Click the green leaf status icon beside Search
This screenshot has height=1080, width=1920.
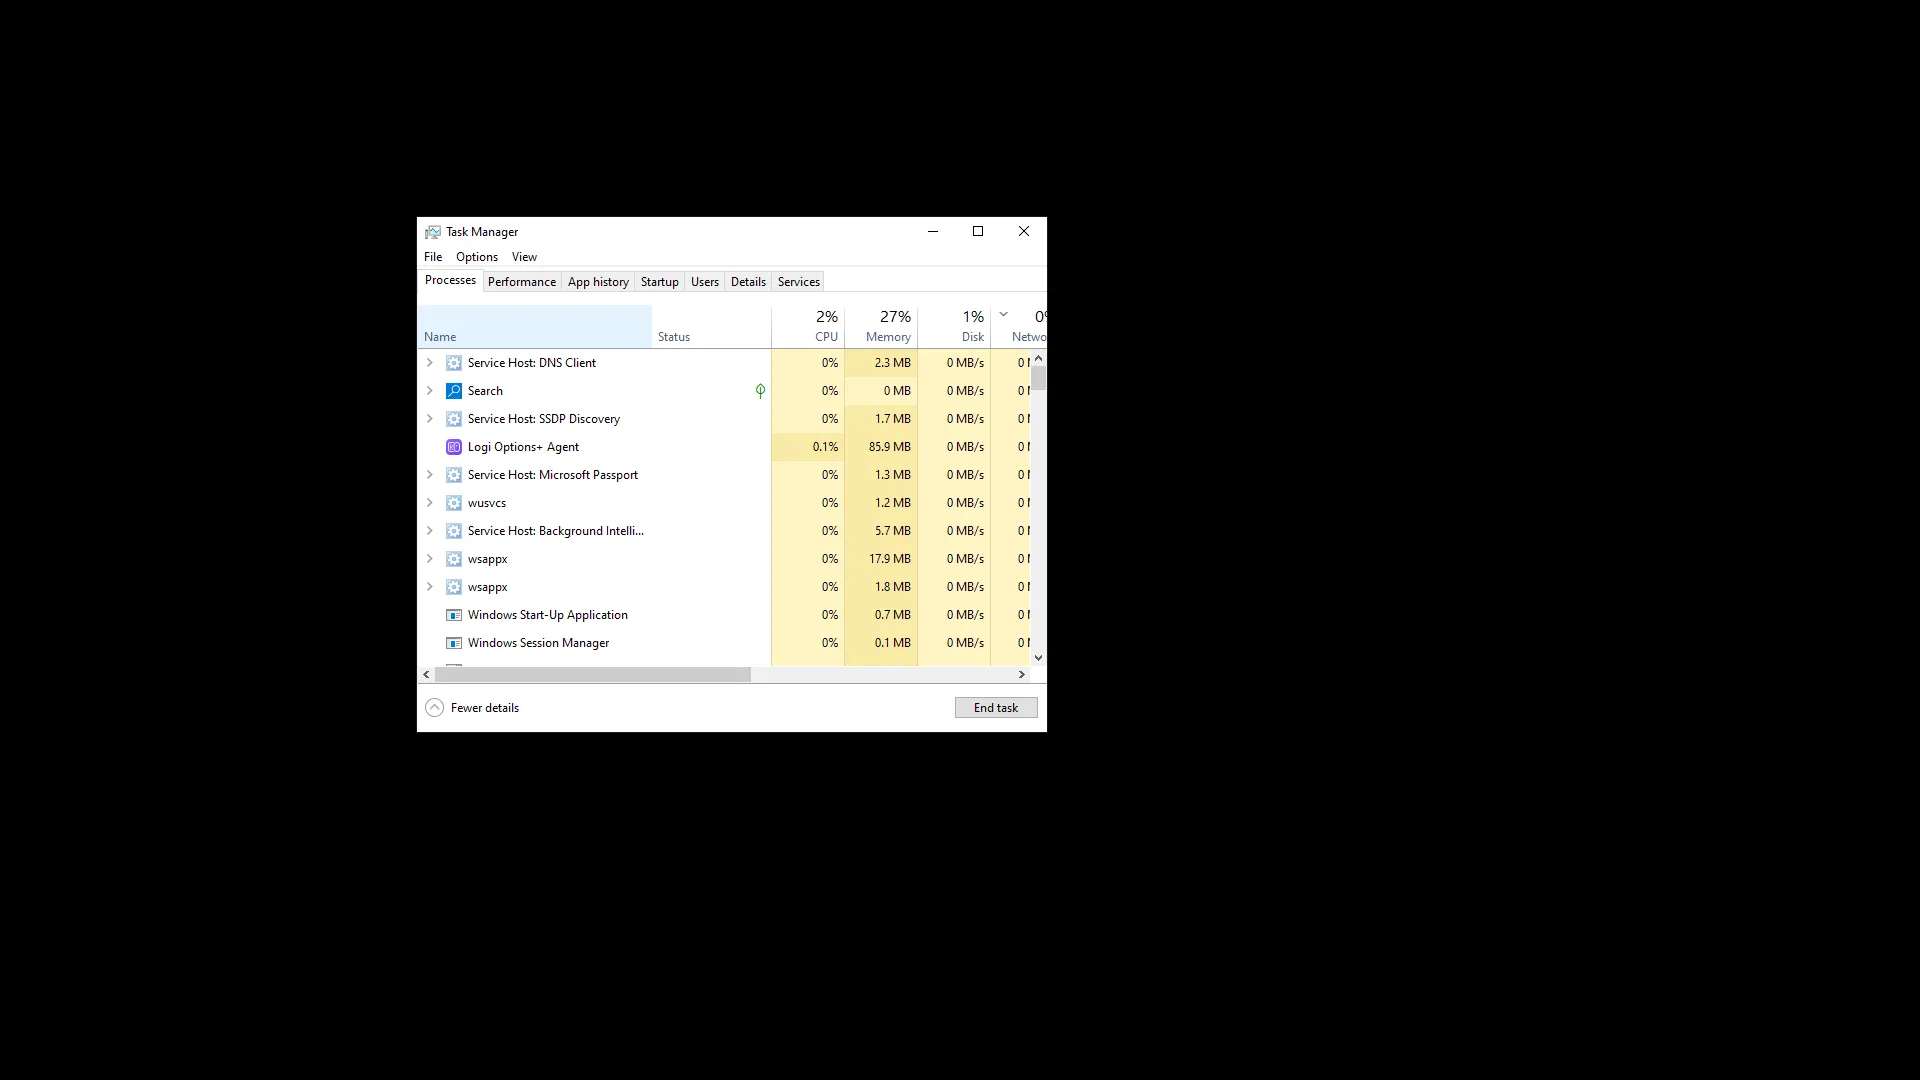[x=759, y=391]
